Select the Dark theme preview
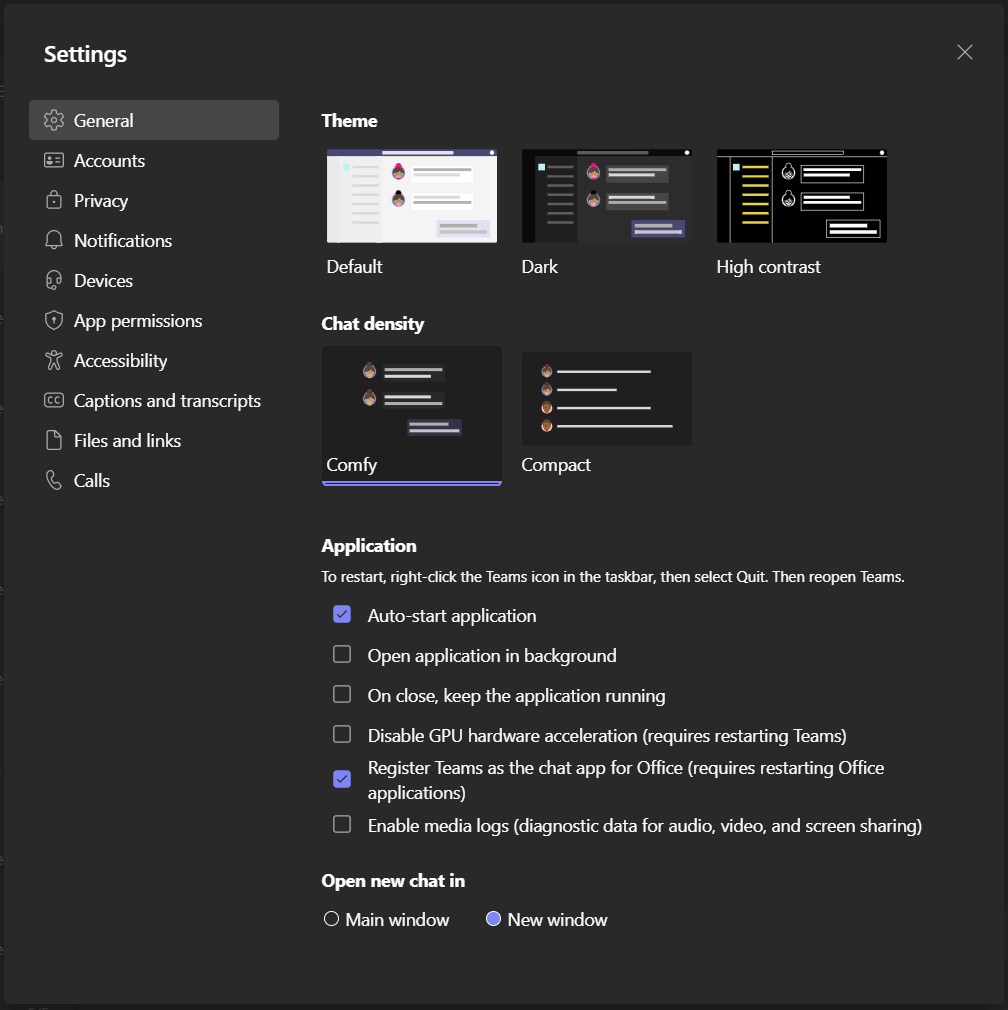 click(606, 195)
